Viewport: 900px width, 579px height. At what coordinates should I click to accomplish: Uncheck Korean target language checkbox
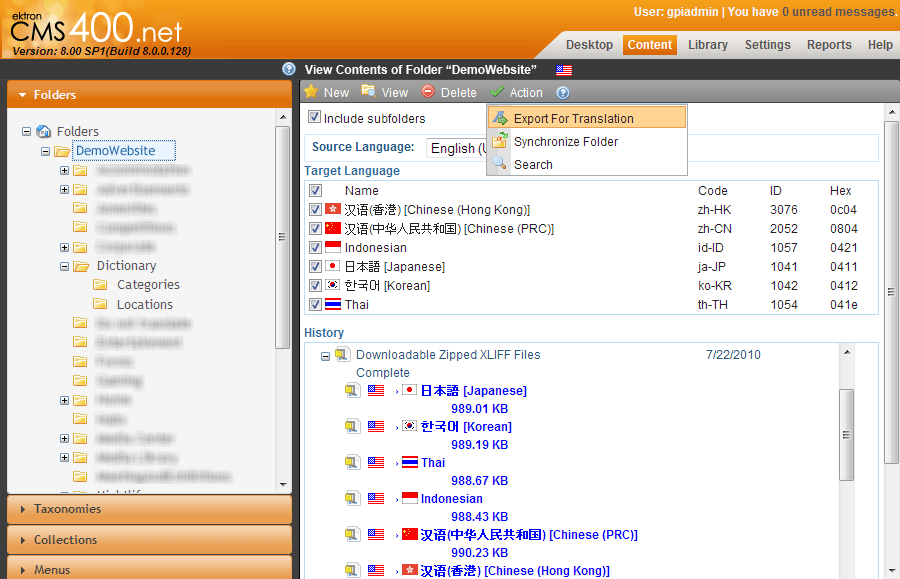pyautogui.click(x=315, y=285)
